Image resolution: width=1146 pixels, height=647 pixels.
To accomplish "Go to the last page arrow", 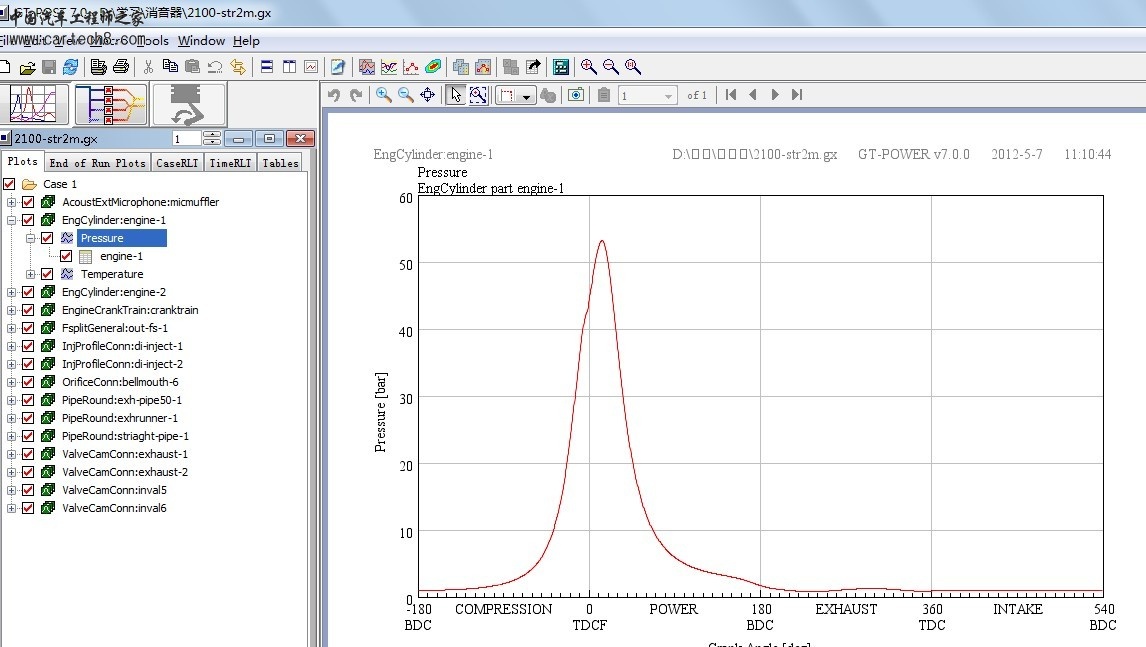I will 797,95.
